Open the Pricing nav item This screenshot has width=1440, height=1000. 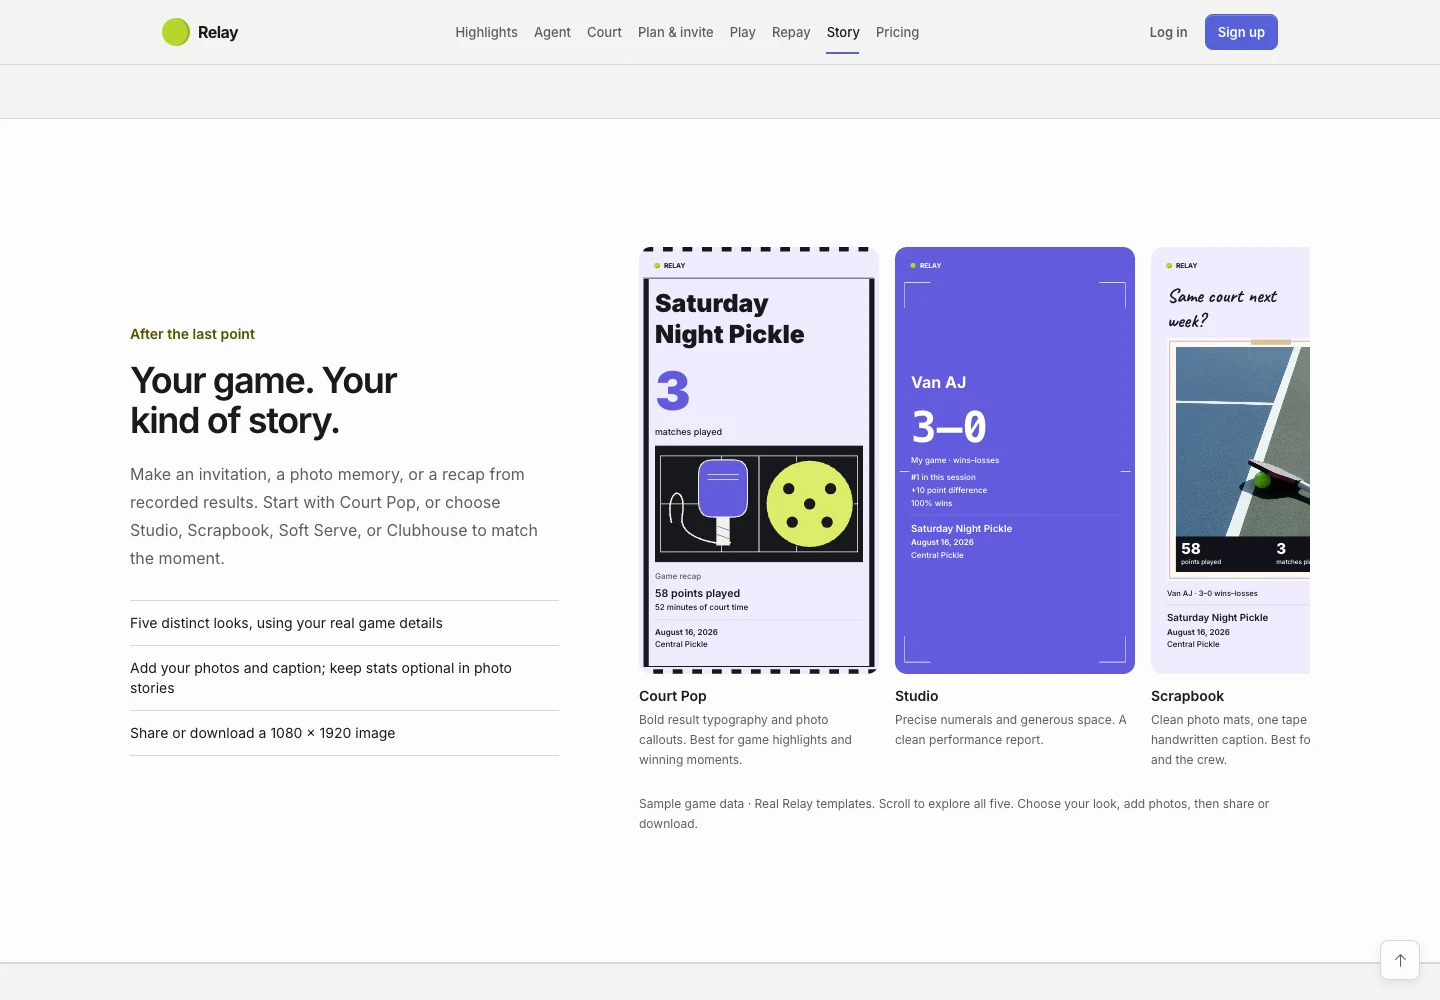point(897,32)
